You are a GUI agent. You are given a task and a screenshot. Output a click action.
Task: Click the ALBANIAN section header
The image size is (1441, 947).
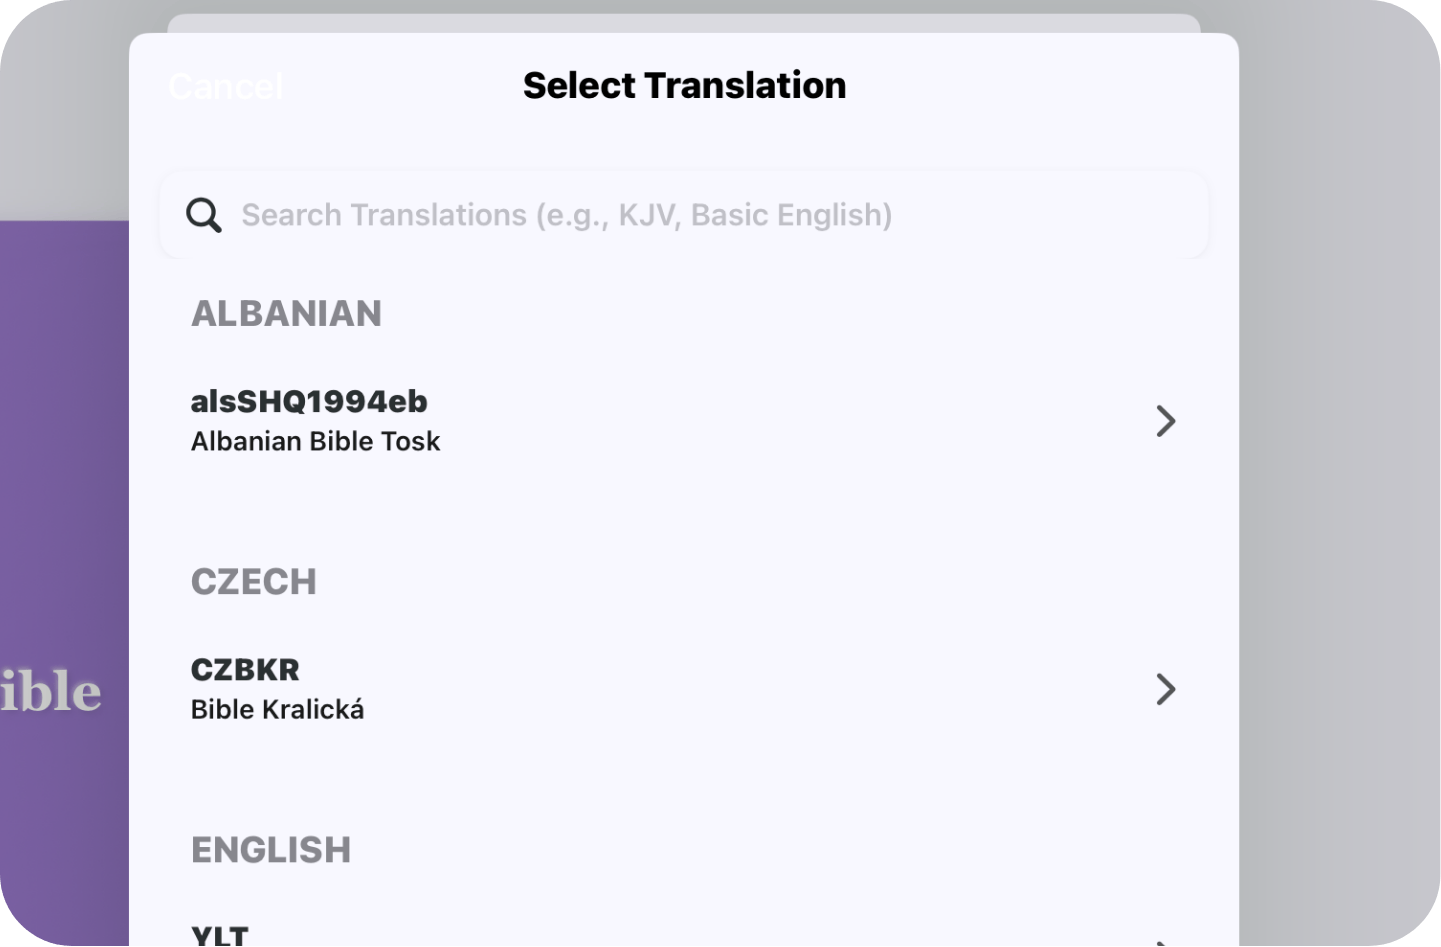286,313
